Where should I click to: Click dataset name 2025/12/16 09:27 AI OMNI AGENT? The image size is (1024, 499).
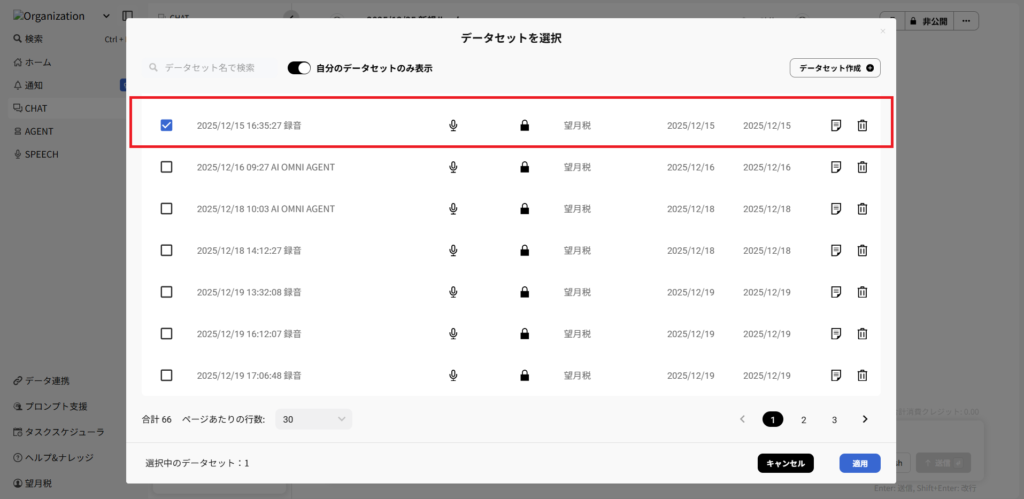(266, 167)
